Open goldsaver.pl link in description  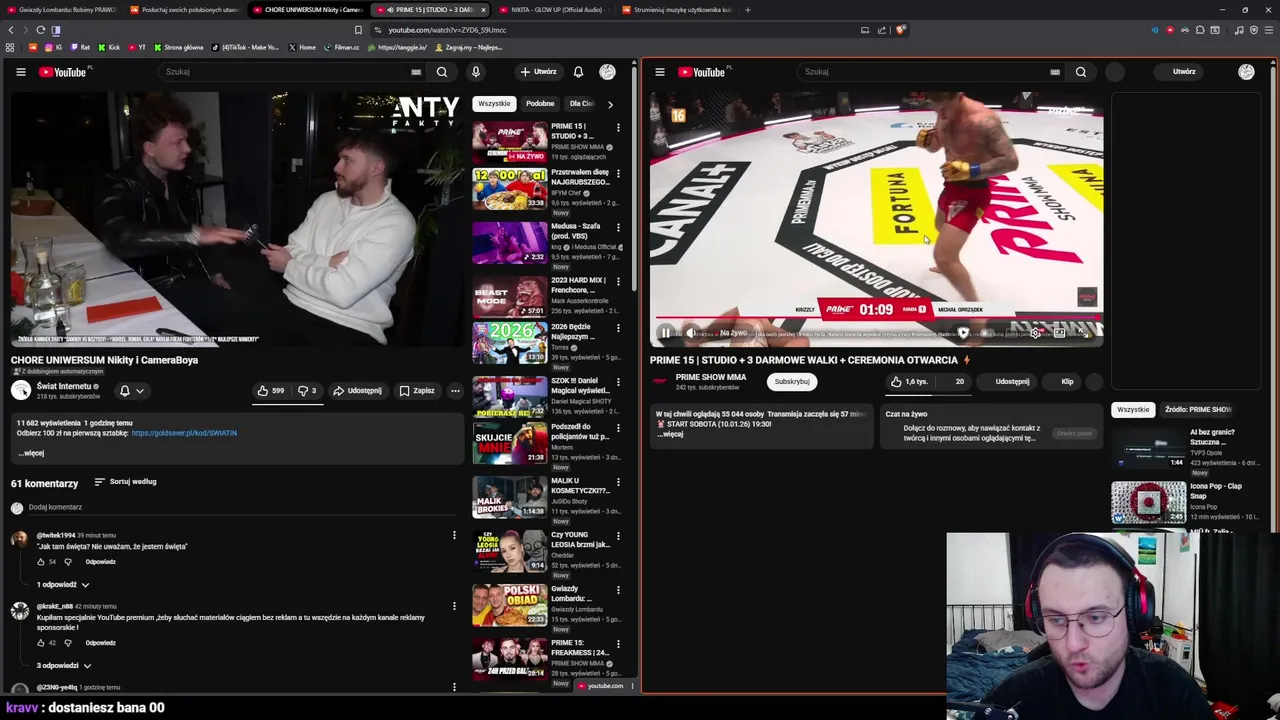[184, 433]
